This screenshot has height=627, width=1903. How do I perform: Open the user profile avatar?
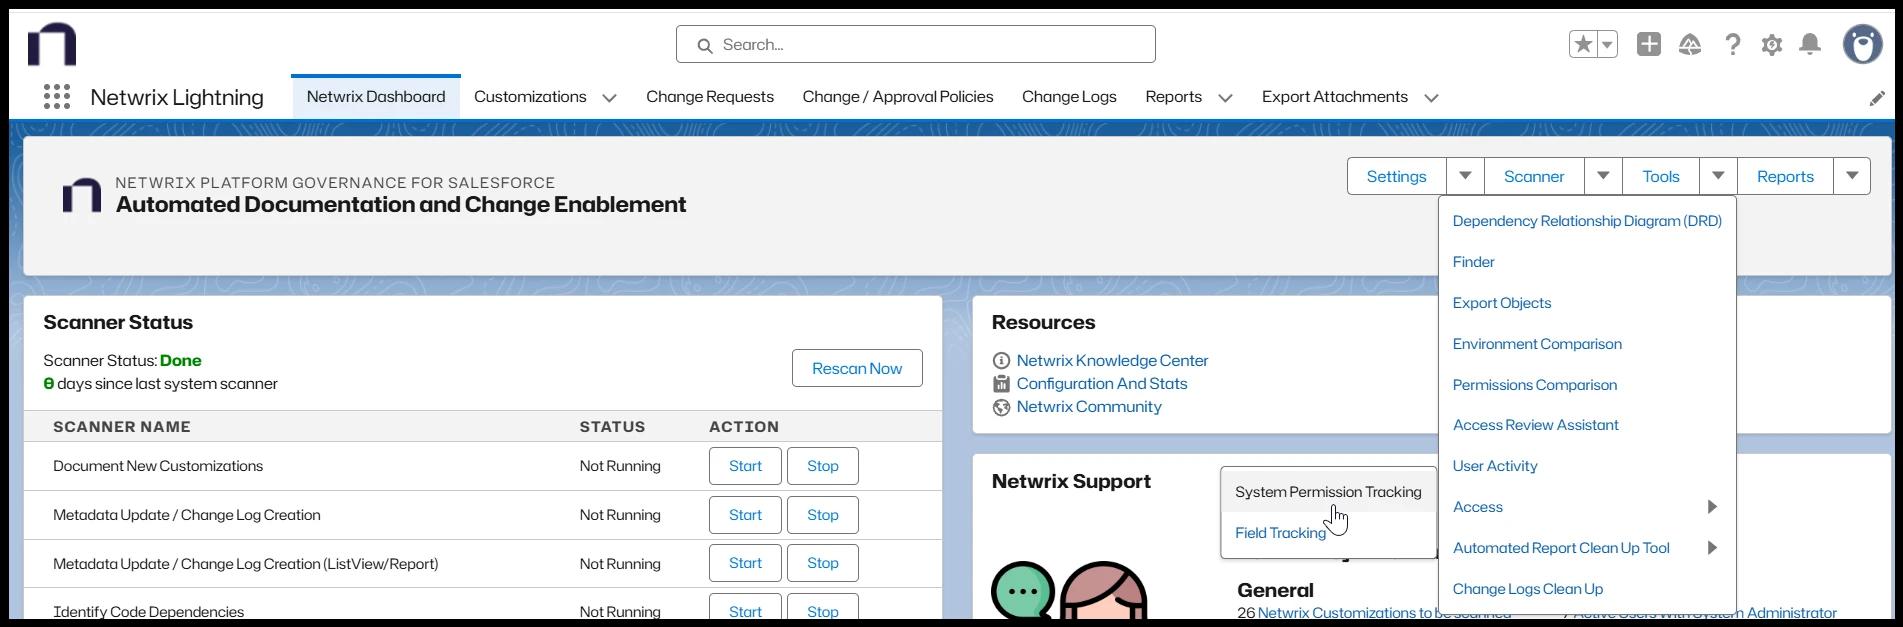(x=1863, y=44)
